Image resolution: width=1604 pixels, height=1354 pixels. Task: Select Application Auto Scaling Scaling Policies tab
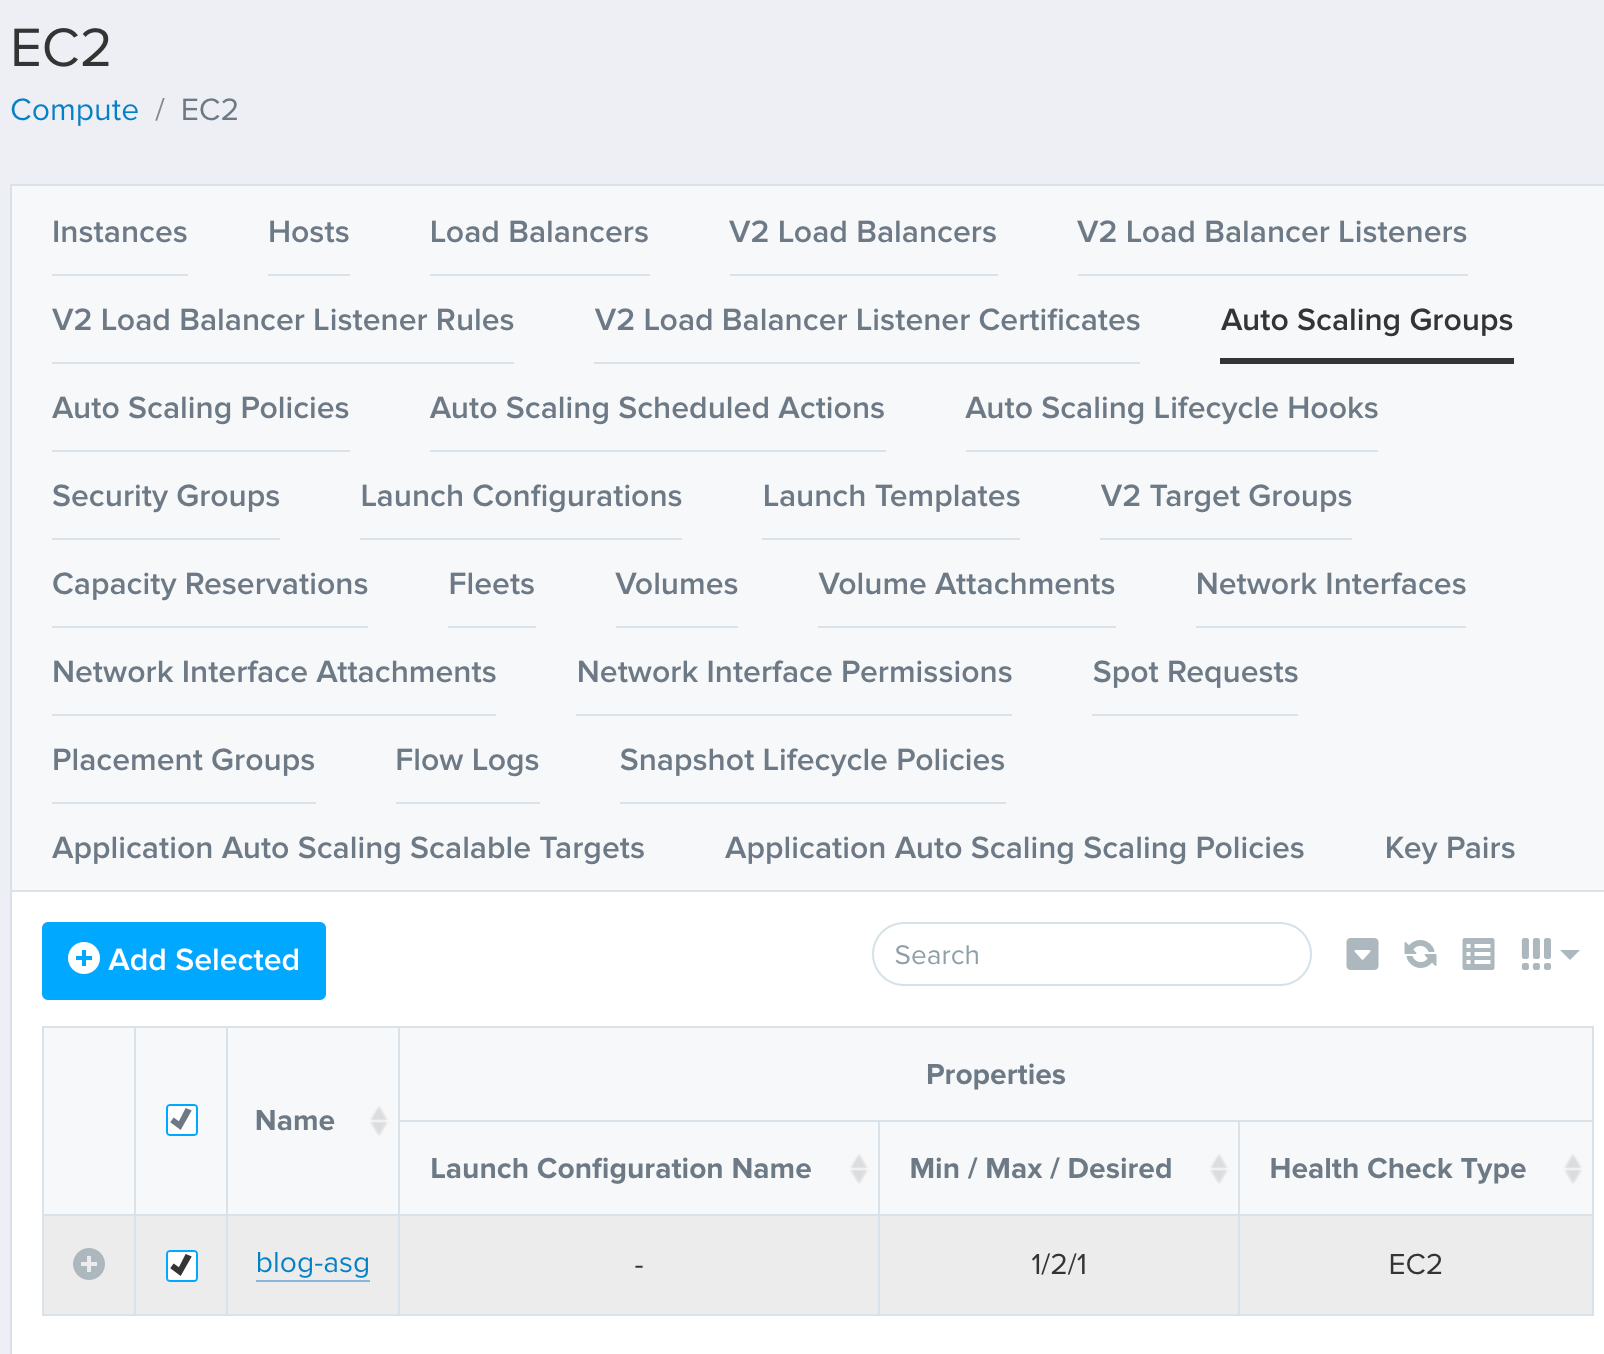tap(1015, 848)
